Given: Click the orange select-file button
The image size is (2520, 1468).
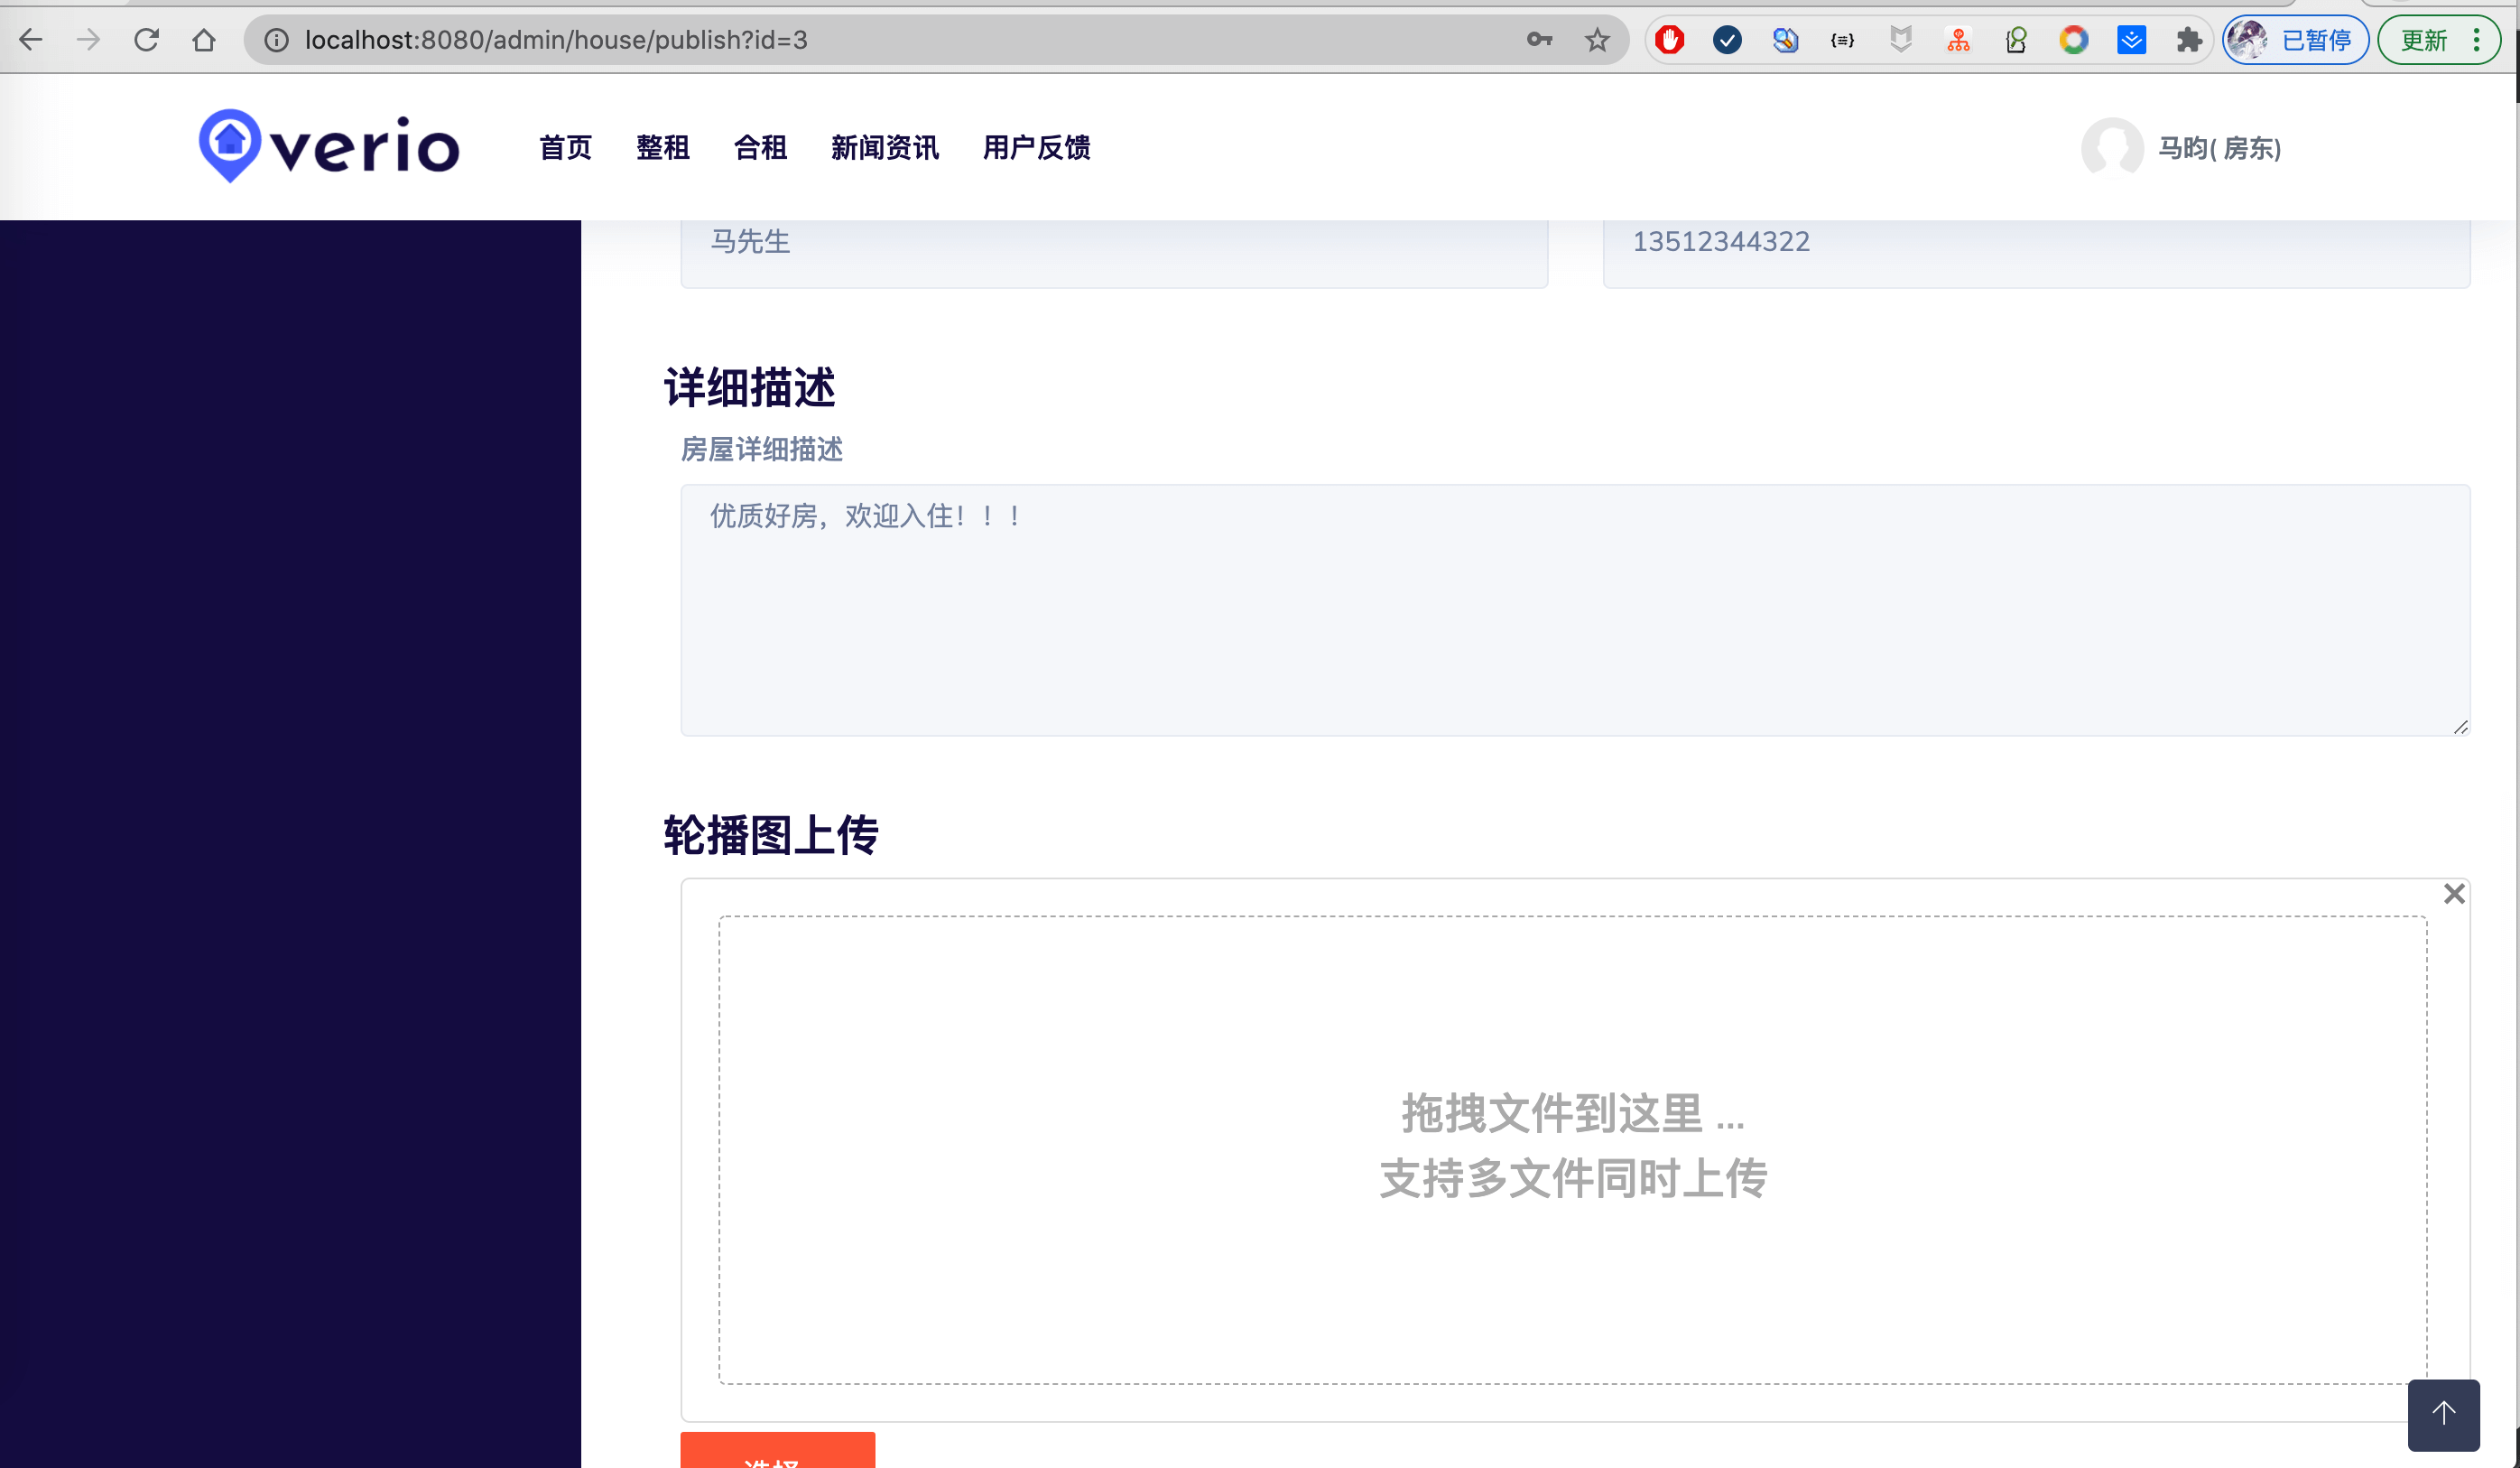Looking at the screenshot, I should point(777,1452).
